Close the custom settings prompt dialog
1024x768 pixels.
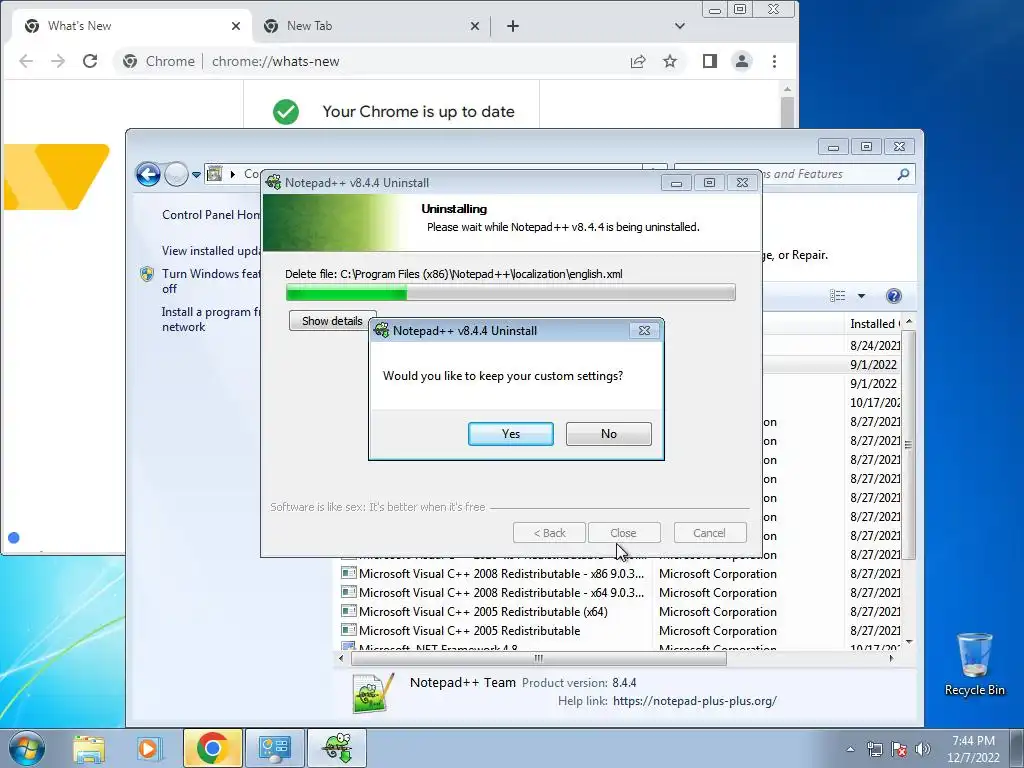pos(644,330)
